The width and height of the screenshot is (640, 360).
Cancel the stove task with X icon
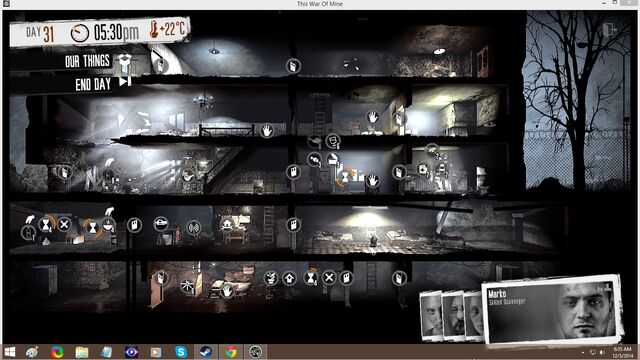point(64,224)
